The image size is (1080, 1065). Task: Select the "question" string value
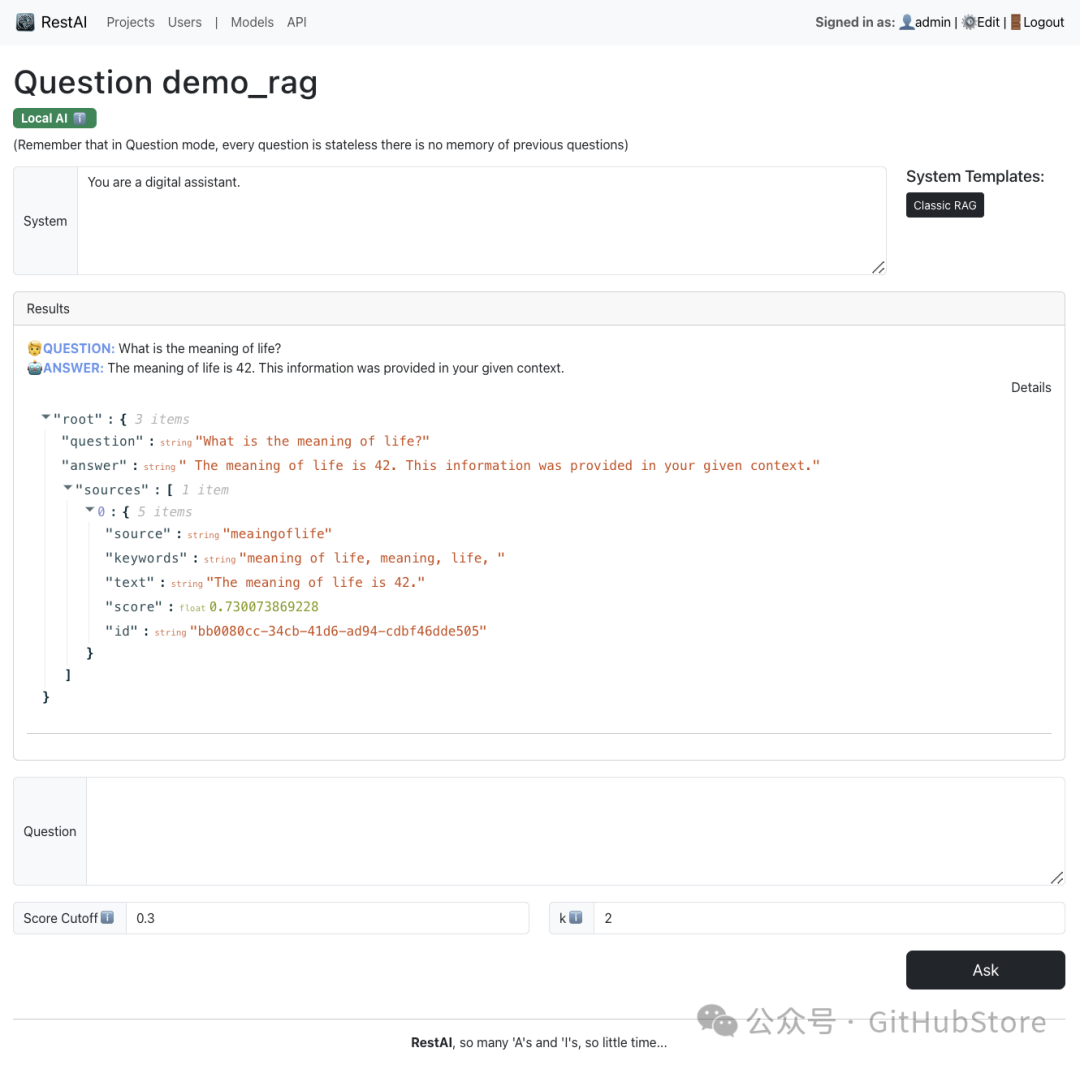pos(313,441)
